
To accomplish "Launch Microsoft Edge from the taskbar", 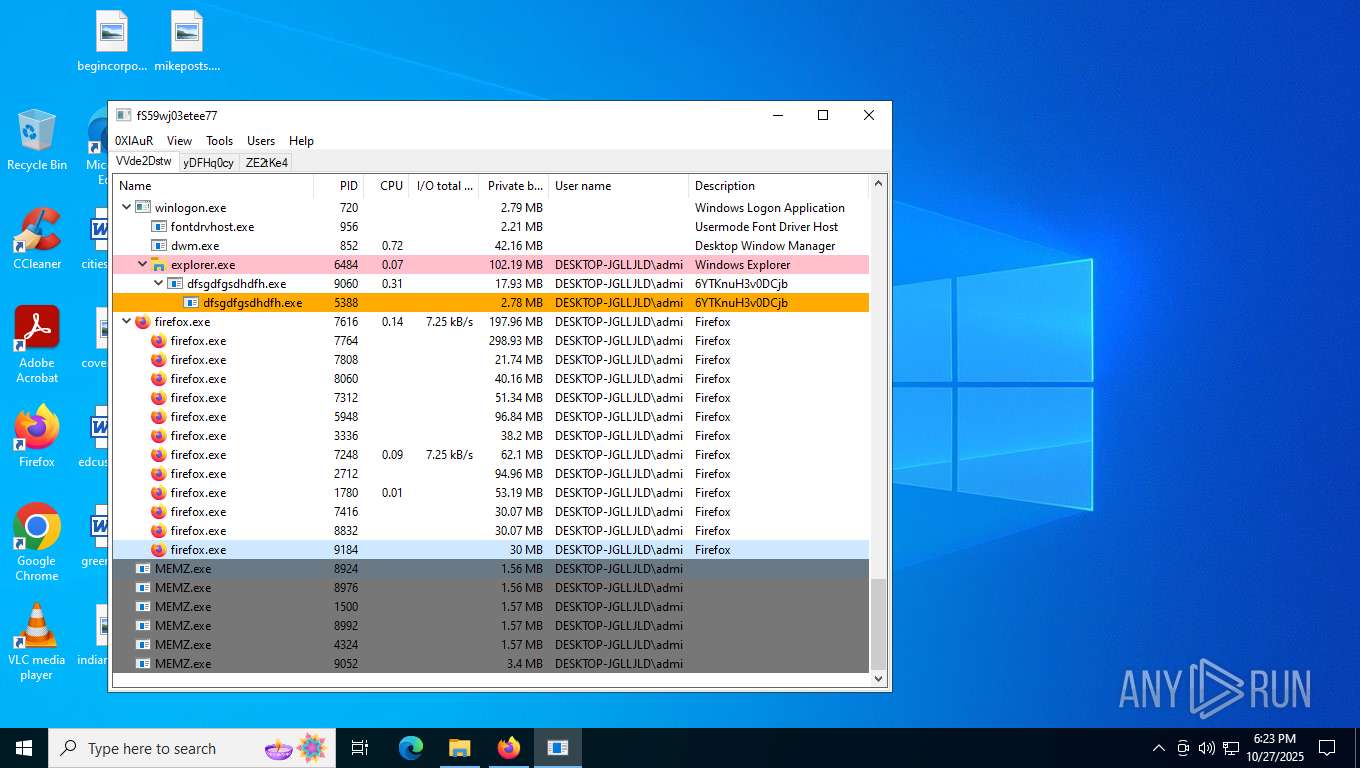I will click(x=410, y=748).
